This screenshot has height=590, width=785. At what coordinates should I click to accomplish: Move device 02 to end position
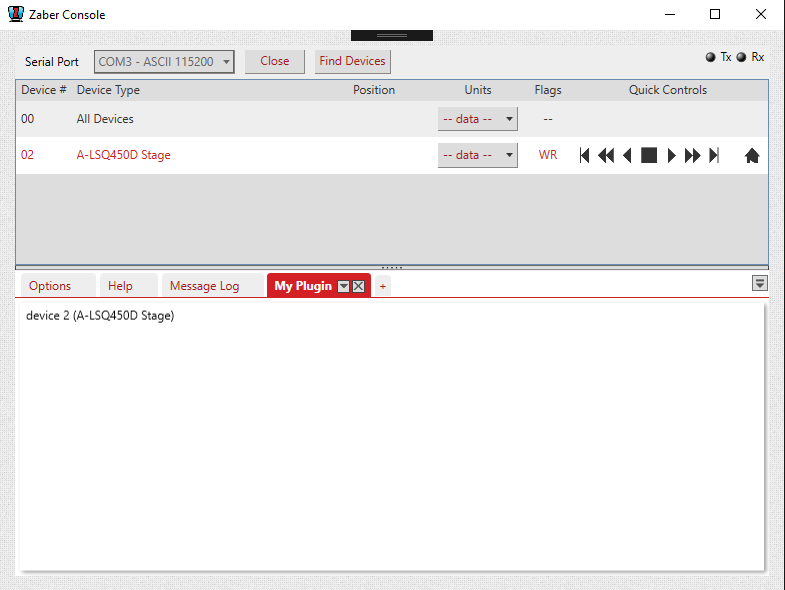(x=714, y=155)
